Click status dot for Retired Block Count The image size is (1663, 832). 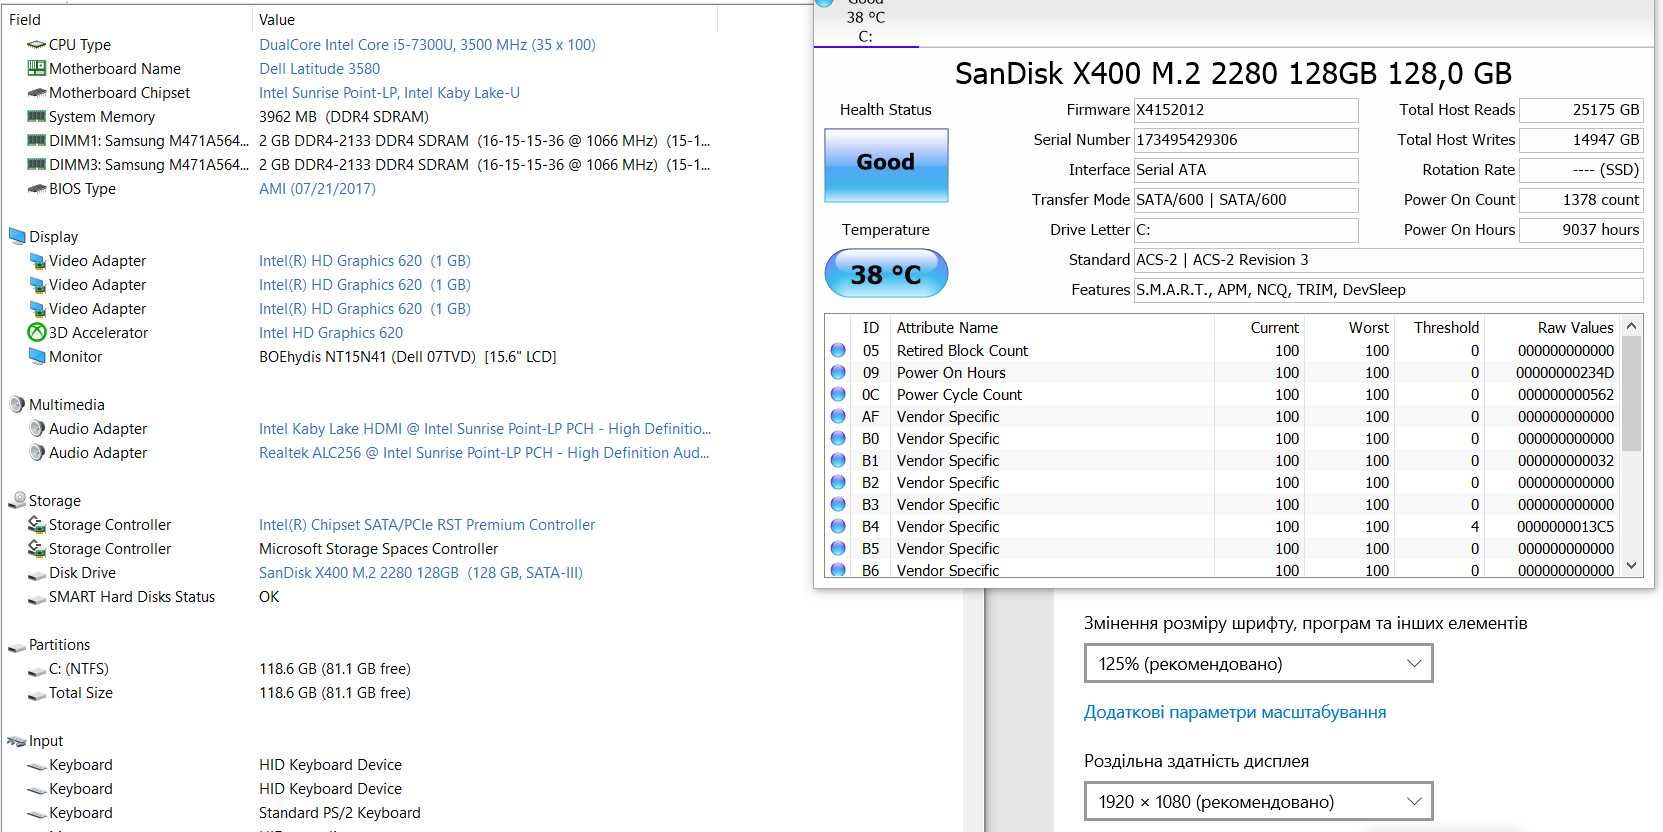click(838, 351)
